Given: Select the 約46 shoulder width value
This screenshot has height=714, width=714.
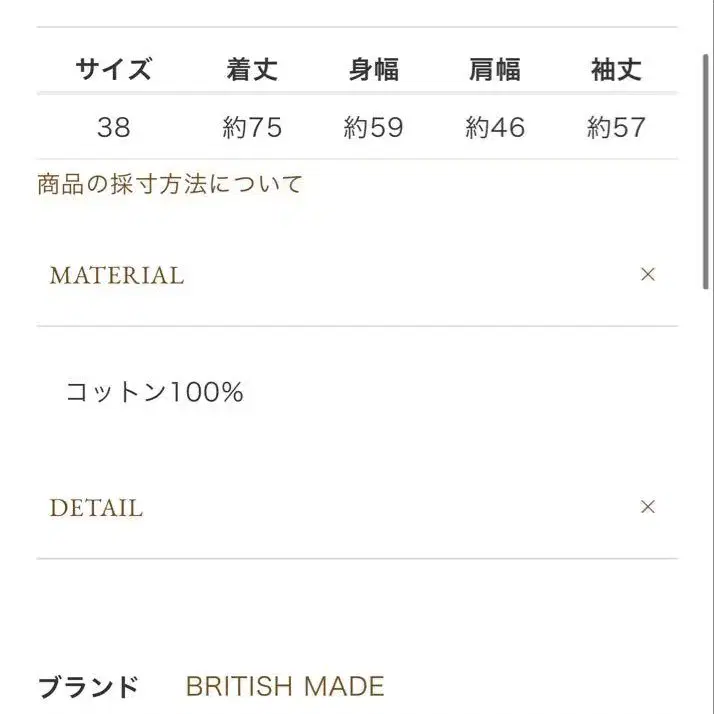Looking at the screenshot, I should coord(495,128).
